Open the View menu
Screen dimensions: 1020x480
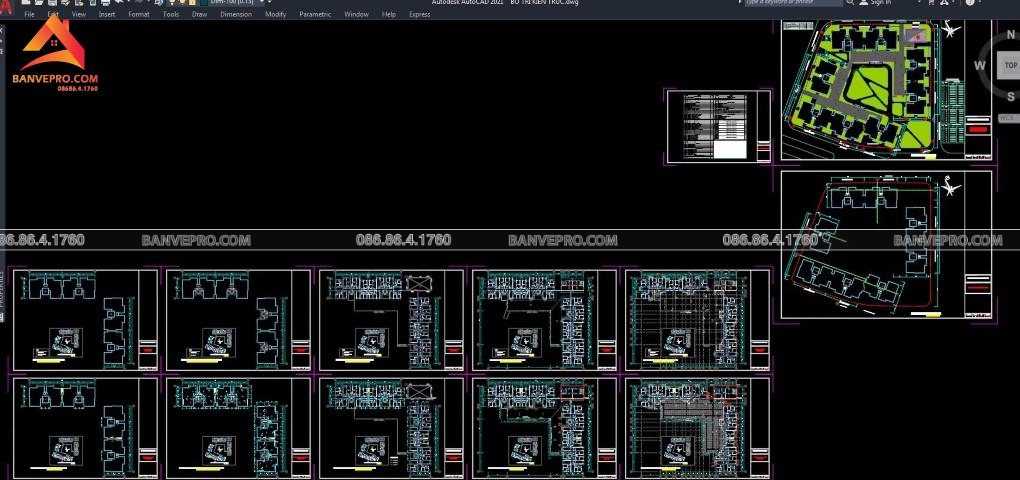pos(79,14)
